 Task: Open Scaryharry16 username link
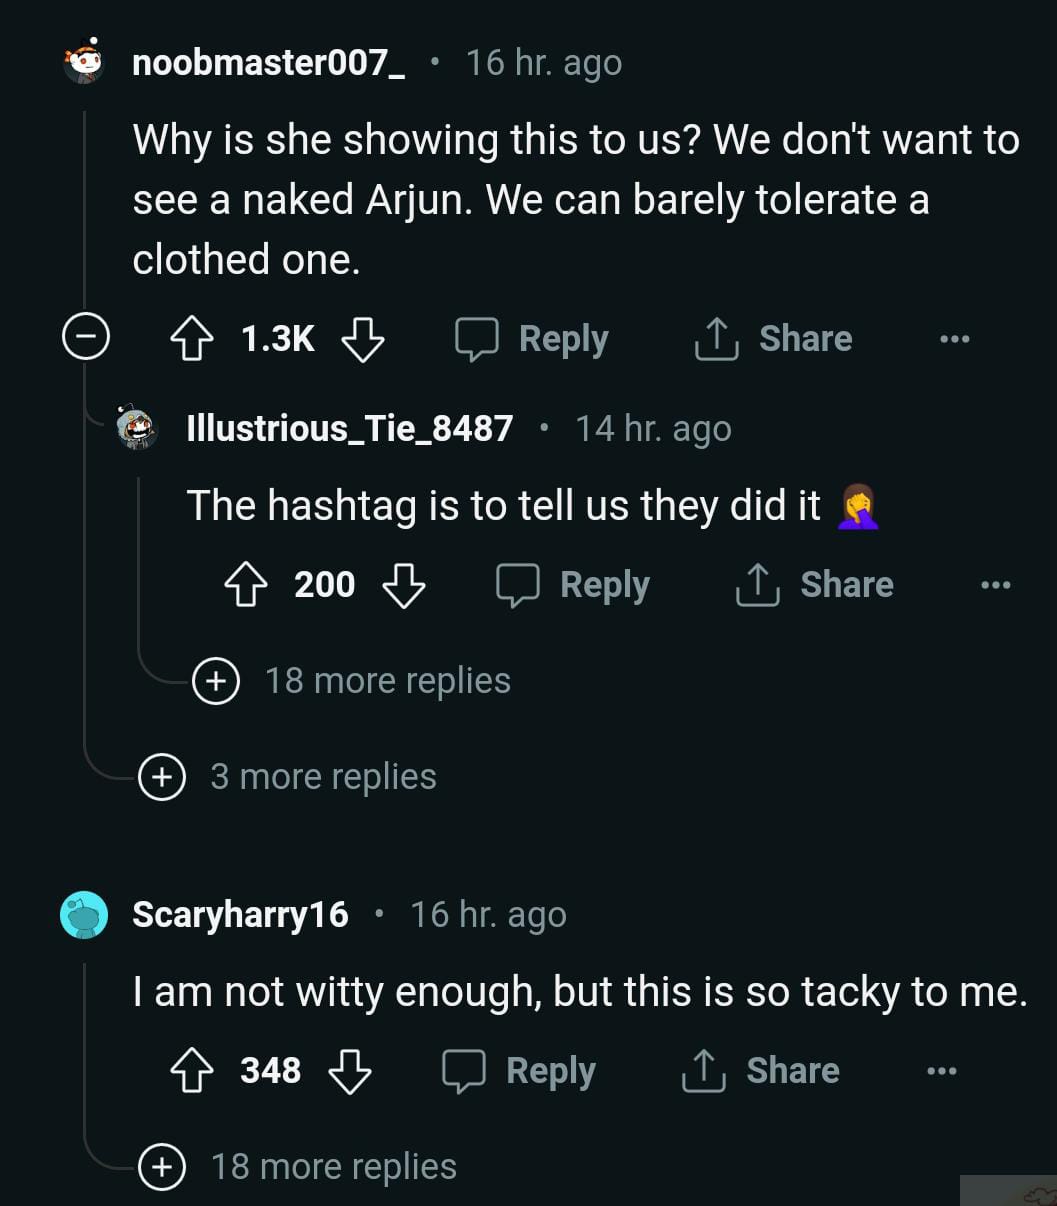coord(240,915)
